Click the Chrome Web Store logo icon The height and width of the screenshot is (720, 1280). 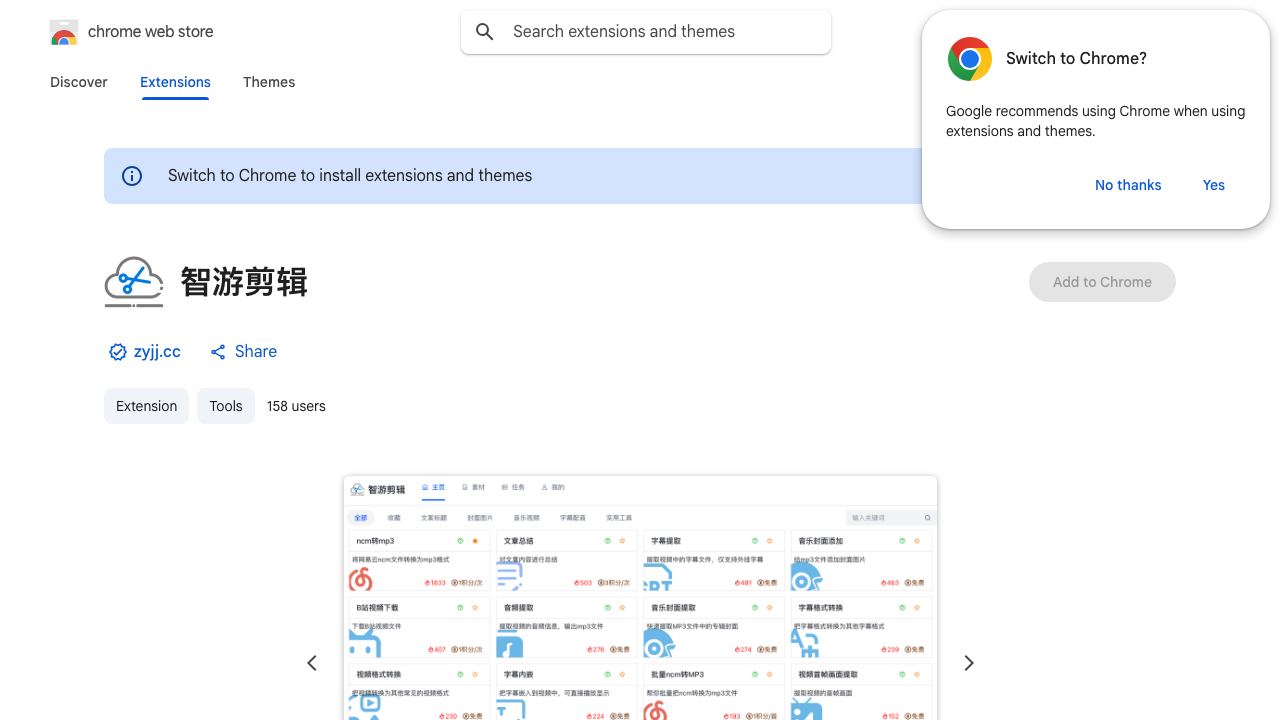(x=64, y=32)
